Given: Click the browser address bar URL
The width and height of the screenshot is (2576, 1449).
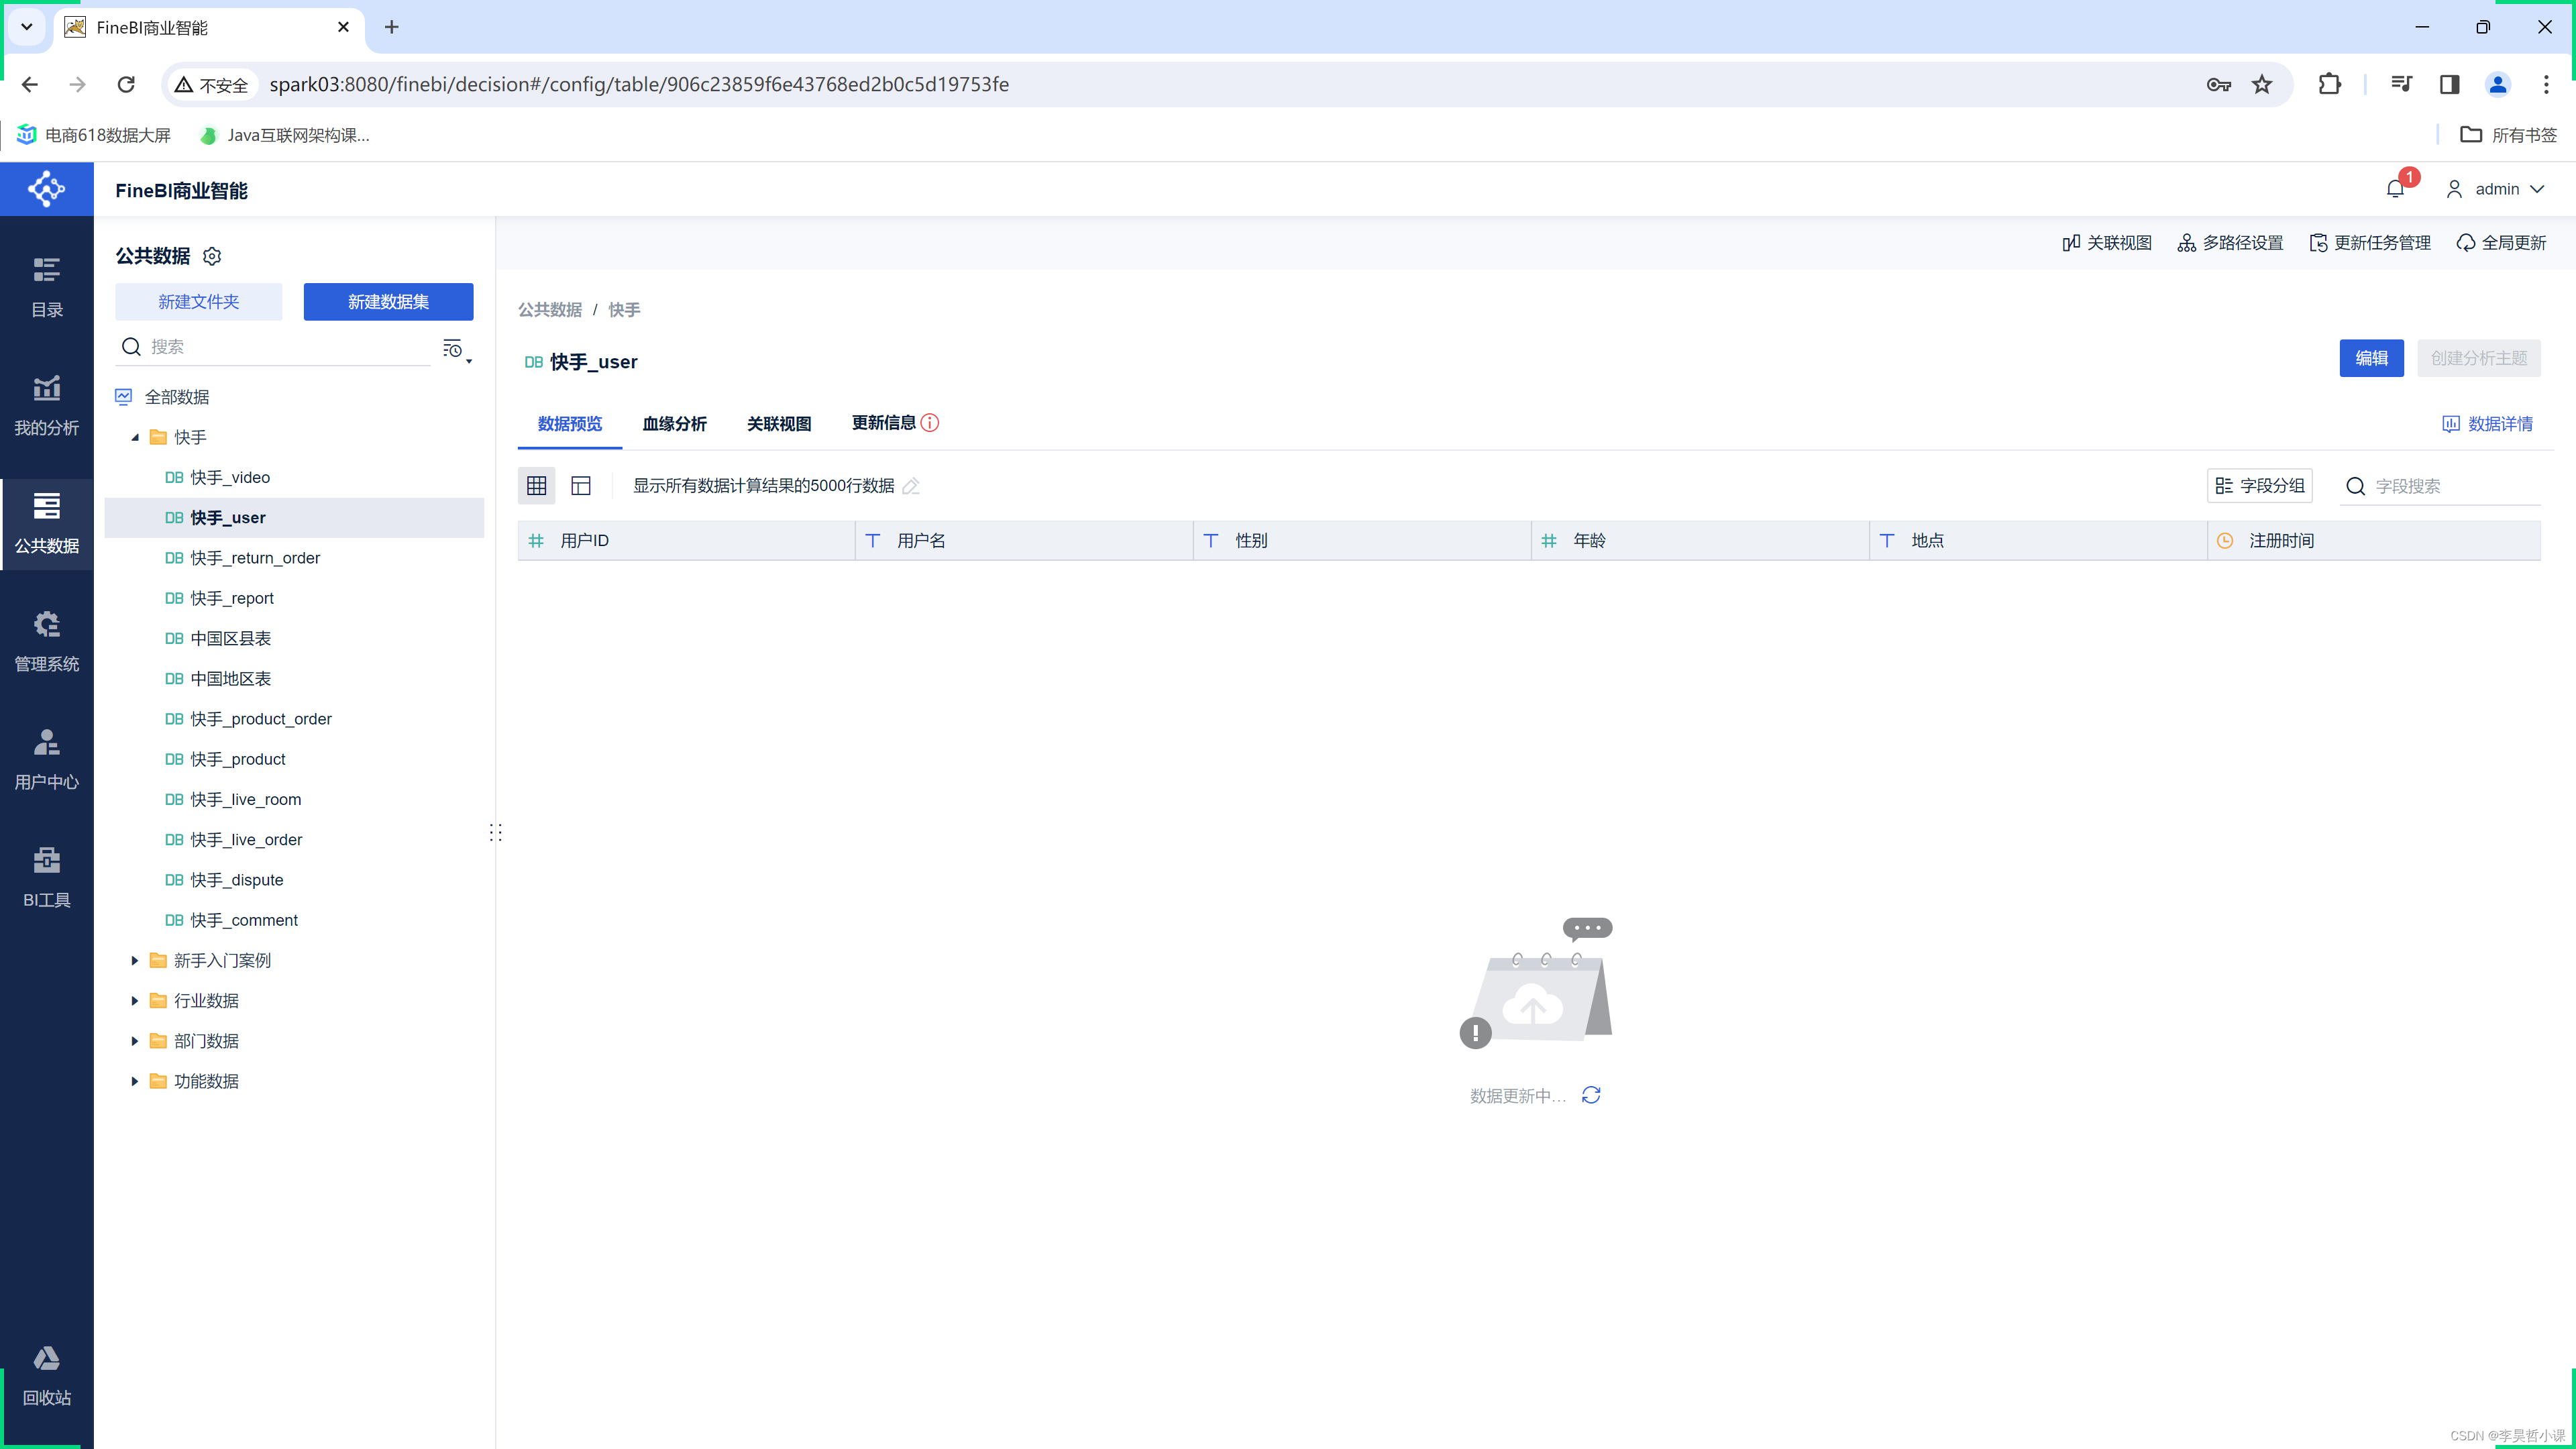Looking at the screenshot, I should (x=639, y=85).
